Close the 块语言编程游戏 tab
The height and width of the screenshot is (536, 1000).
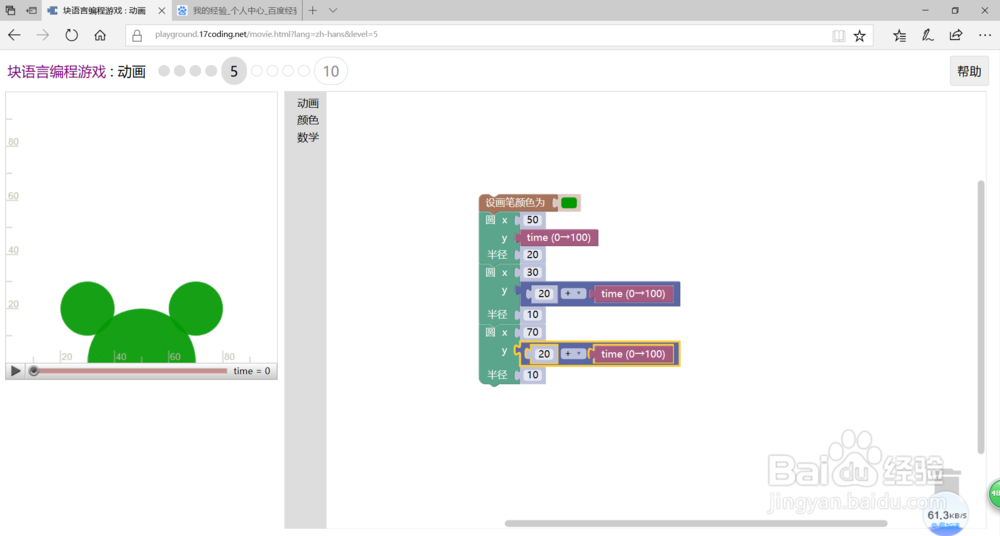161,10
